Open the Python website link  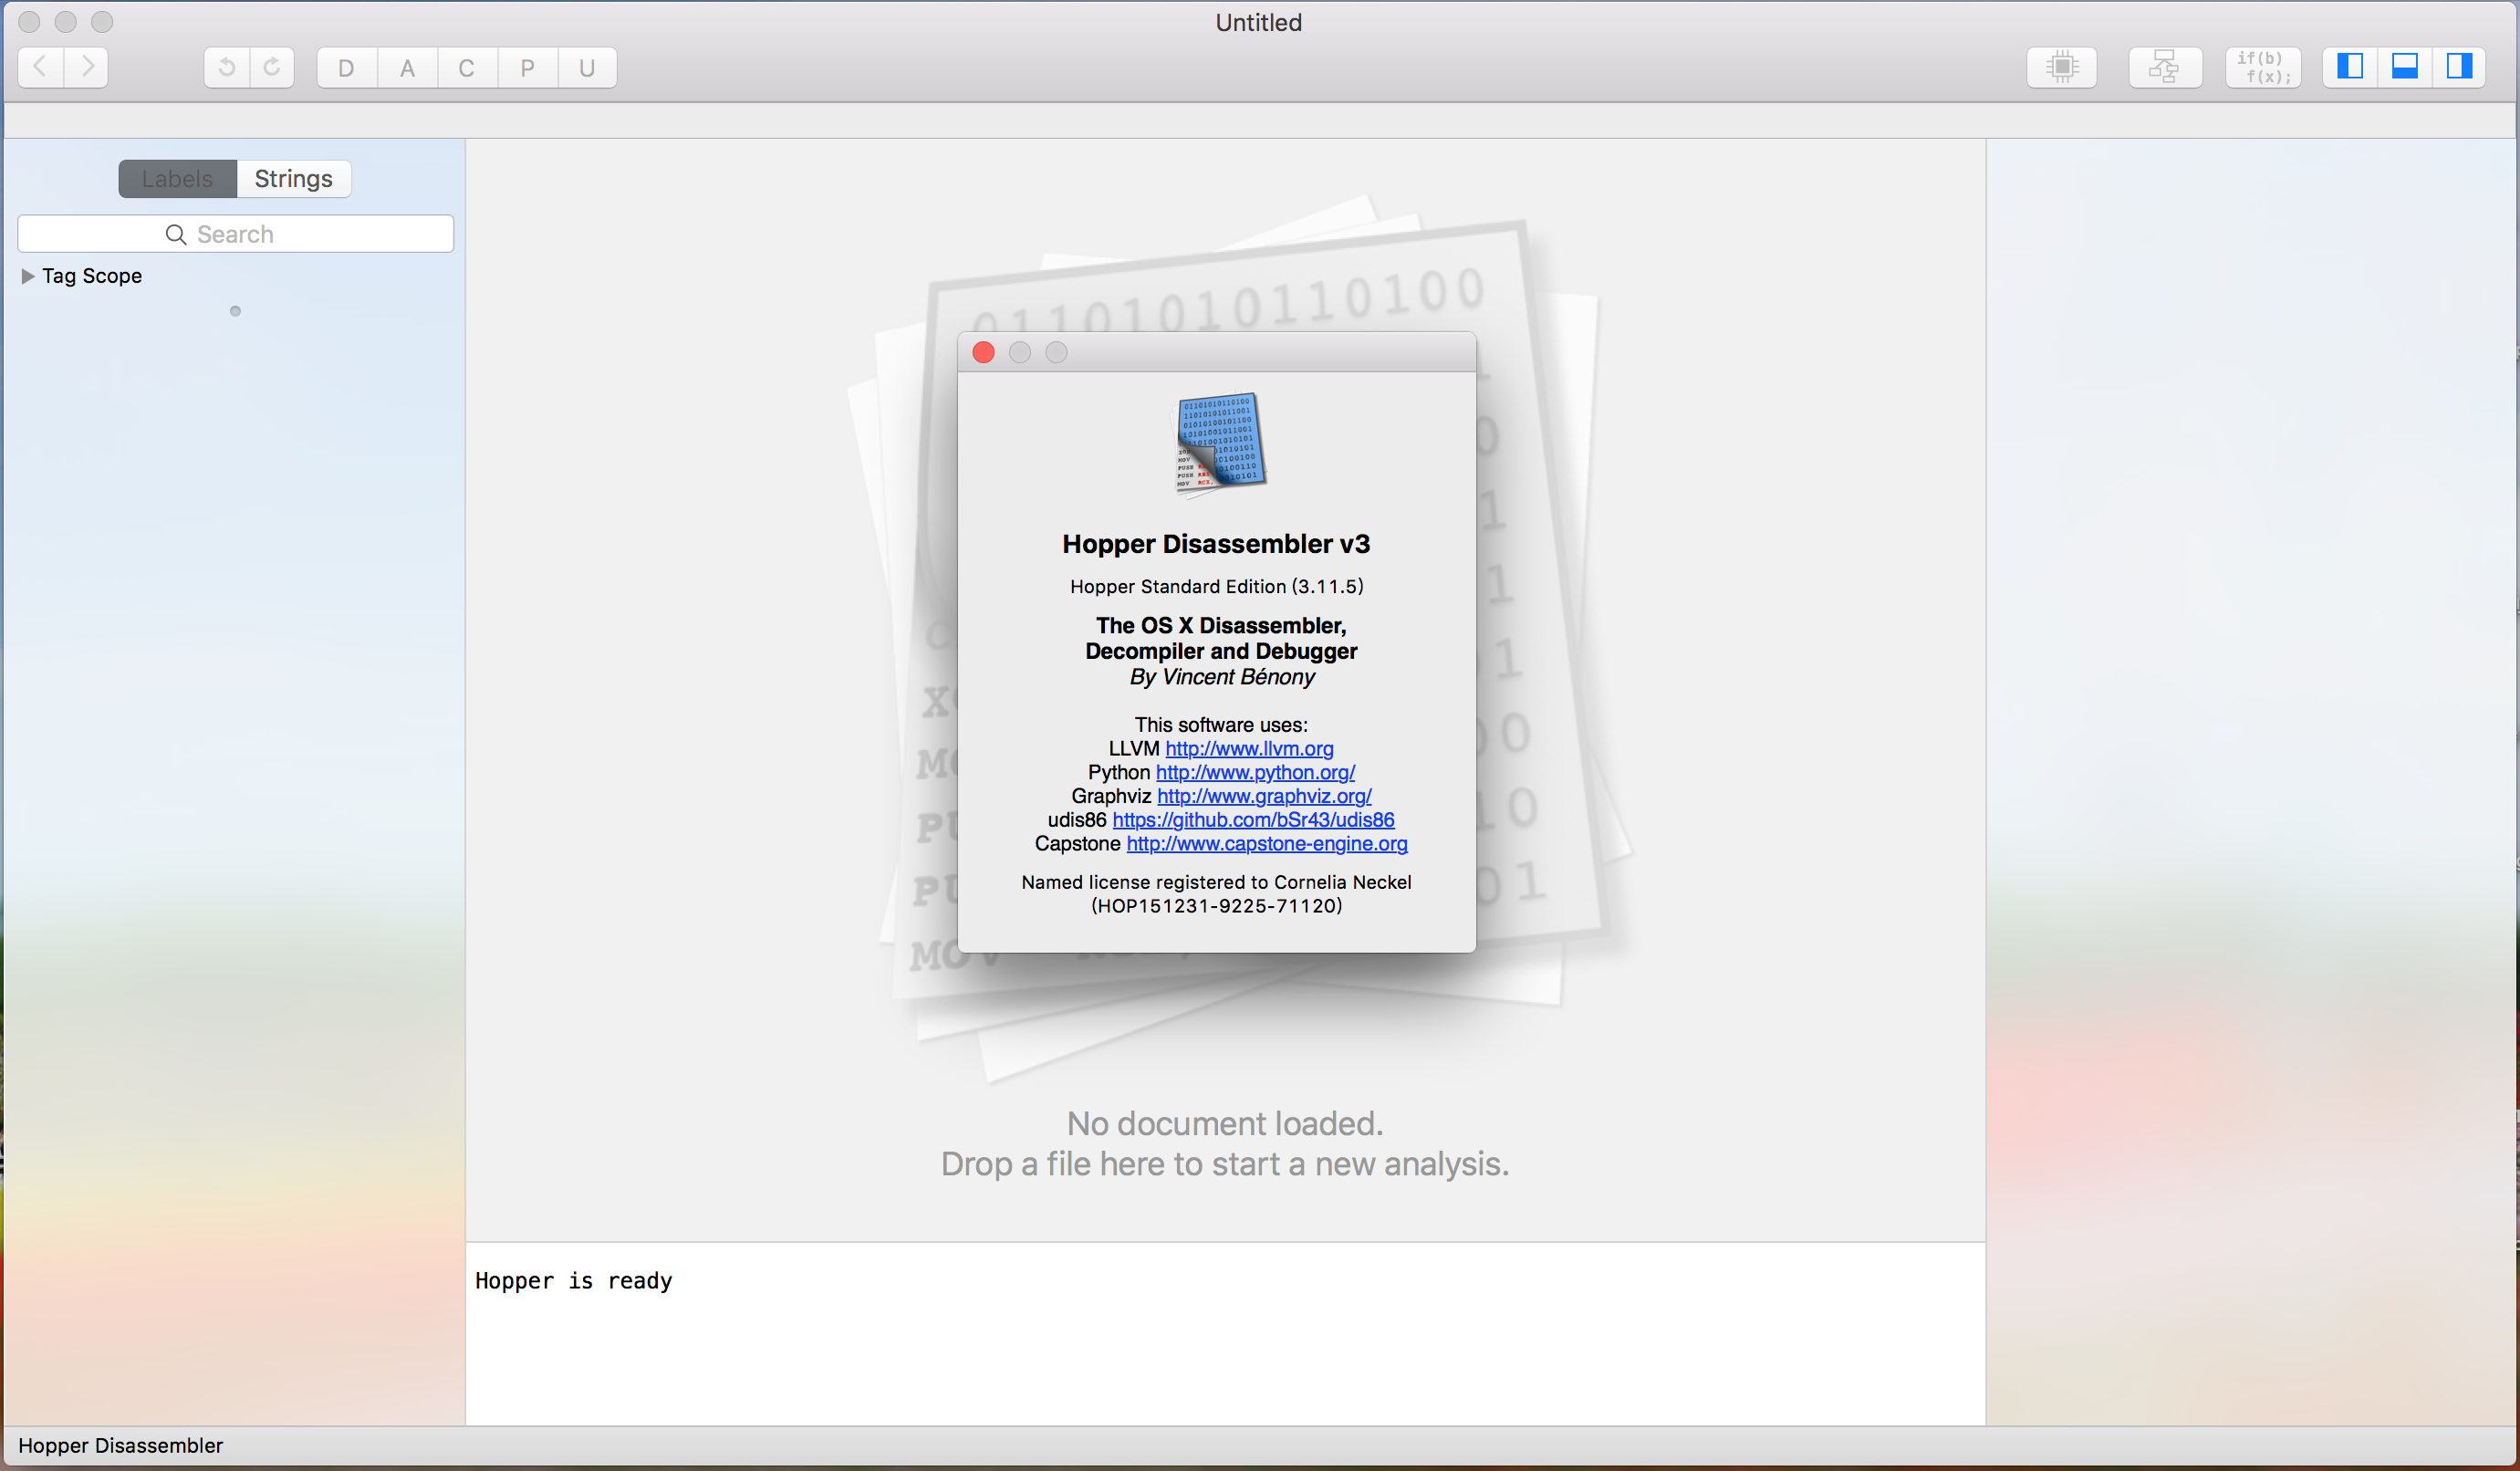click(x=1255, y=773)
